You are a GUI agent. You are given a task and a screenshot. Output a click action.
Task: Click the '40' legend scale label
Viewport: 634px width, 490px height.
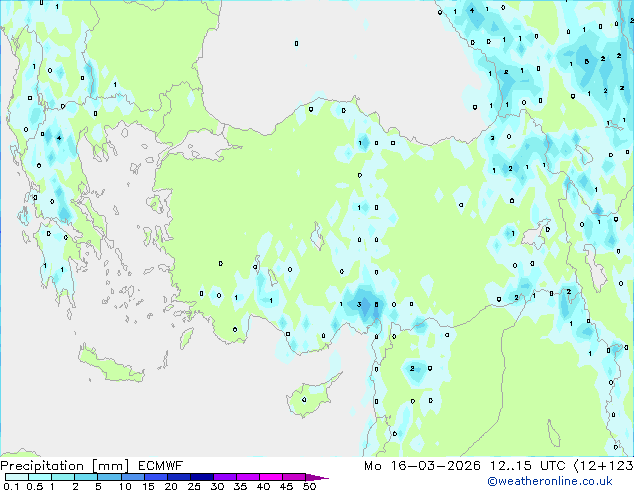(264, 486)
